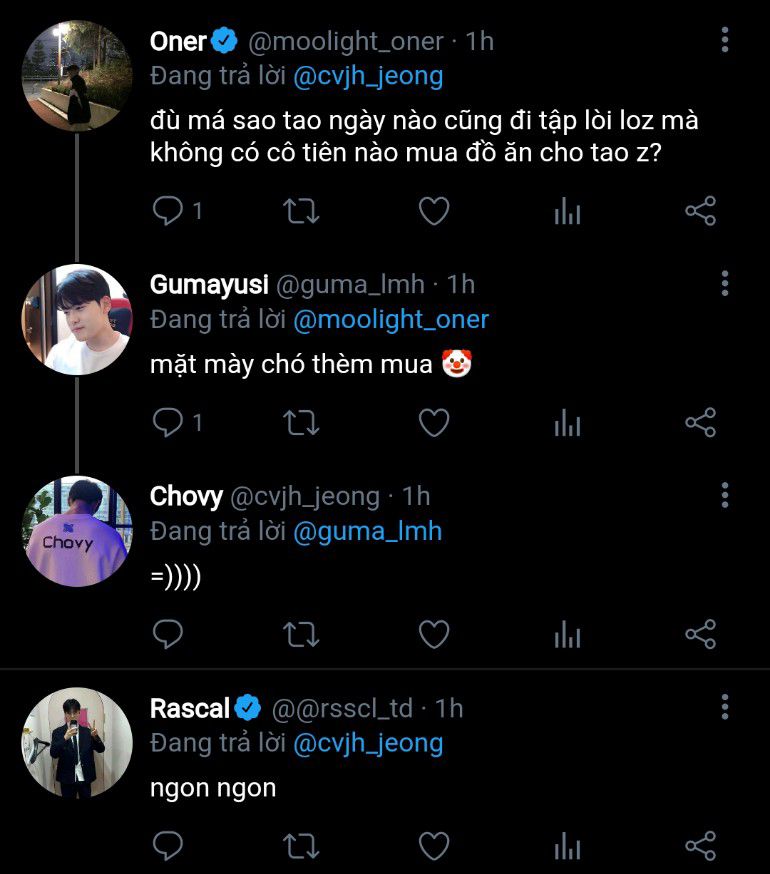Like Gumayusi's clown emoji tweet

click(x=433, y=423)
